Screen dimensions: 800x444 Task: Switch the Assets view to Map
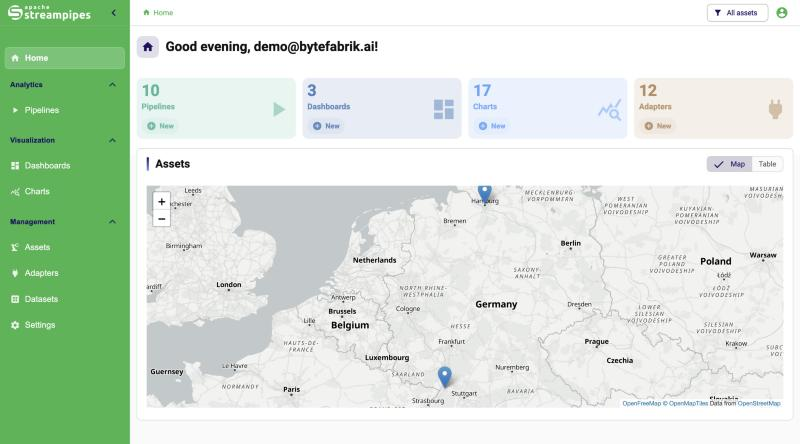(729, 164)
